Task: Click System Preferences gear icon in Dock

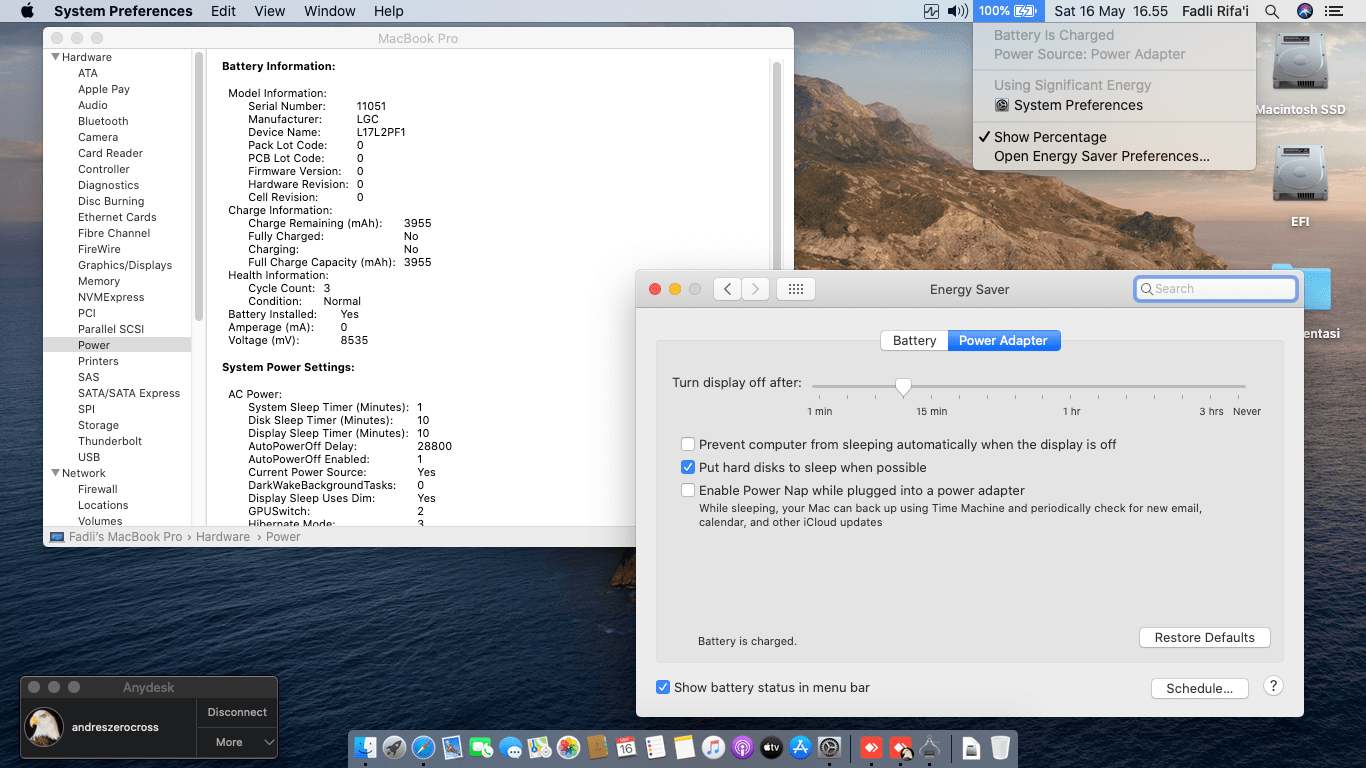Action: (829, 747)
